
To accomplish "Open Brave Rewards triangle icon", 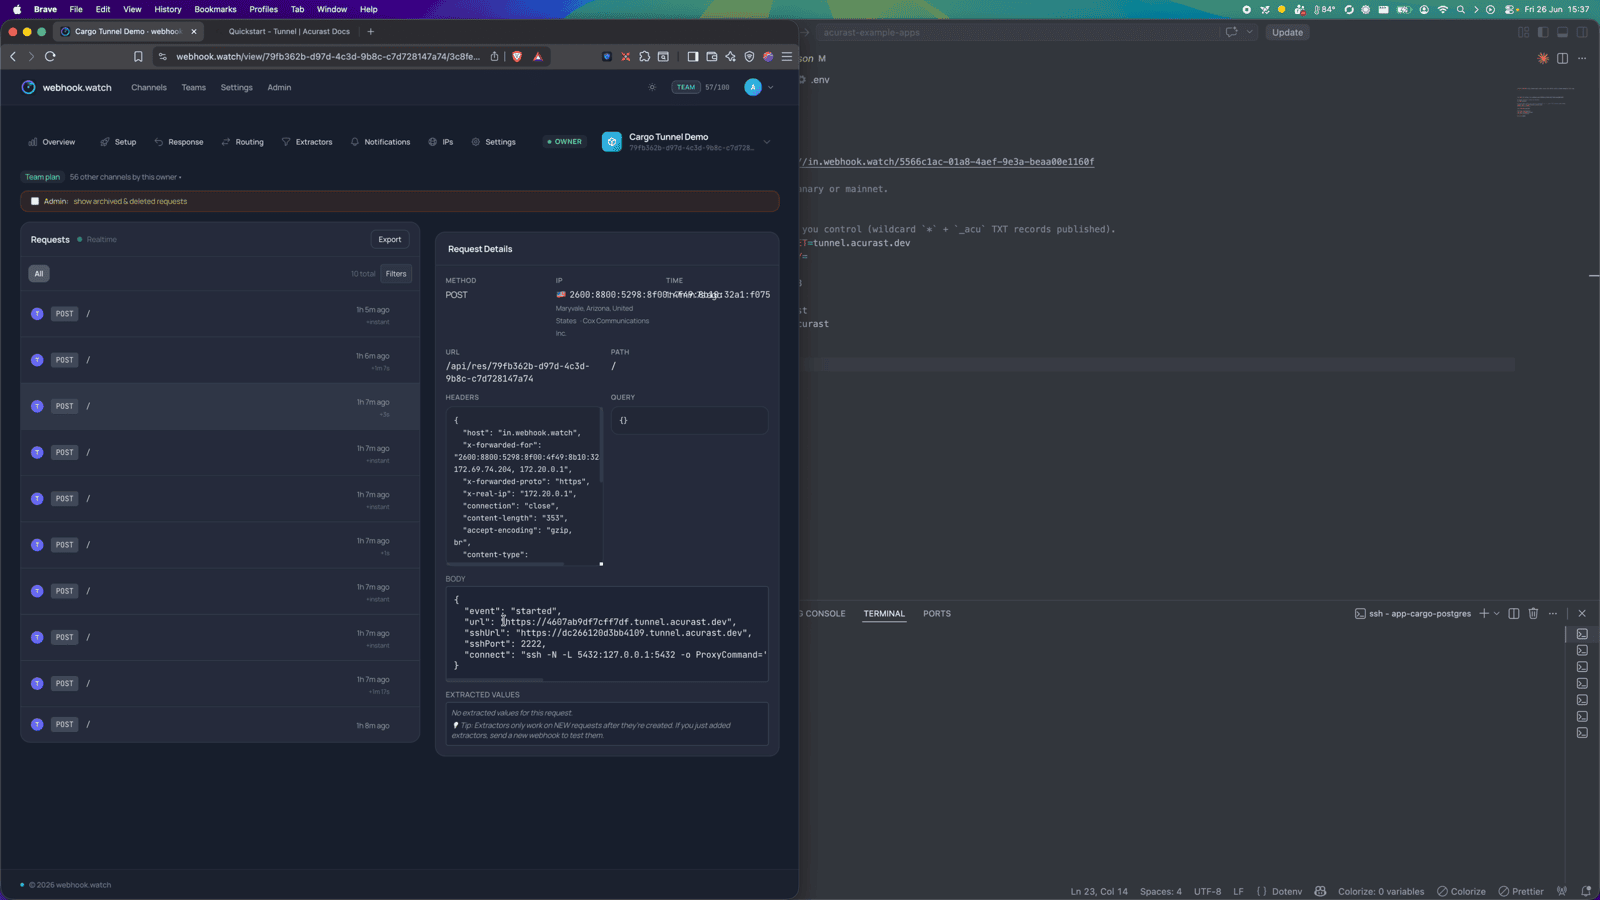I will pyautogui.click(x=538, y=57).
